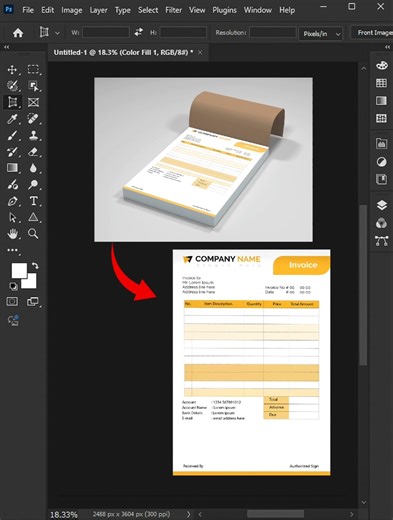Open the Paths panel icon

(x=382, y=241)
